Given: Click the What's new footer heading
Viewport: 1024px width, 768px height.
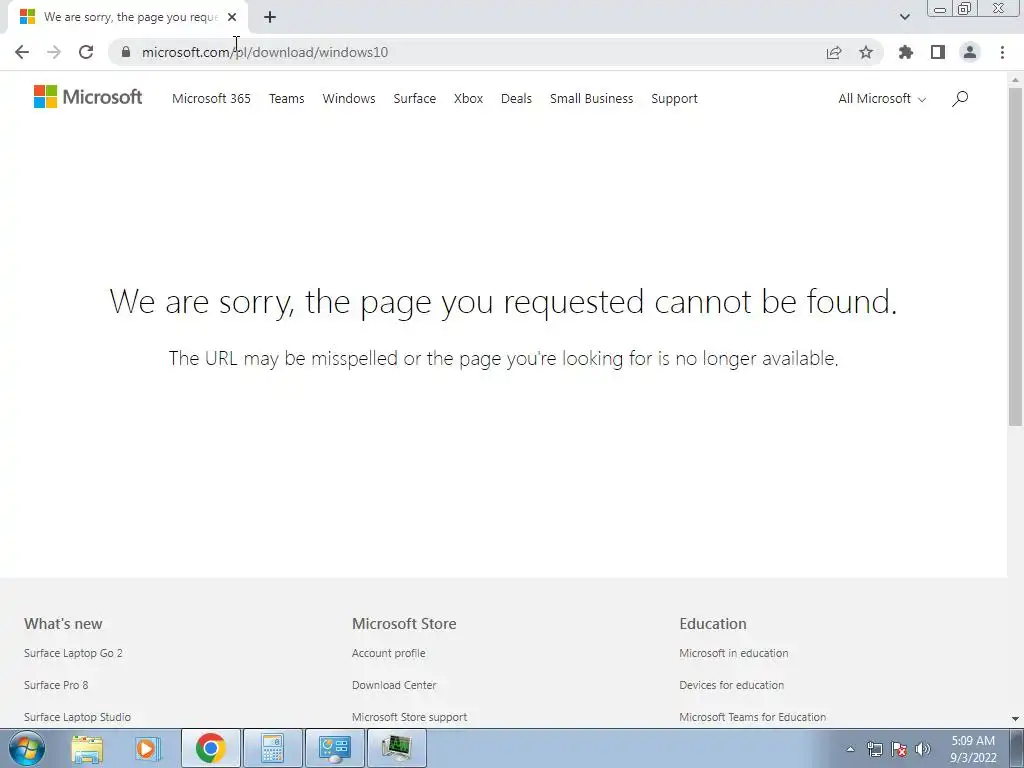Looking at the screenshot, I should click(x=63, y=624).
